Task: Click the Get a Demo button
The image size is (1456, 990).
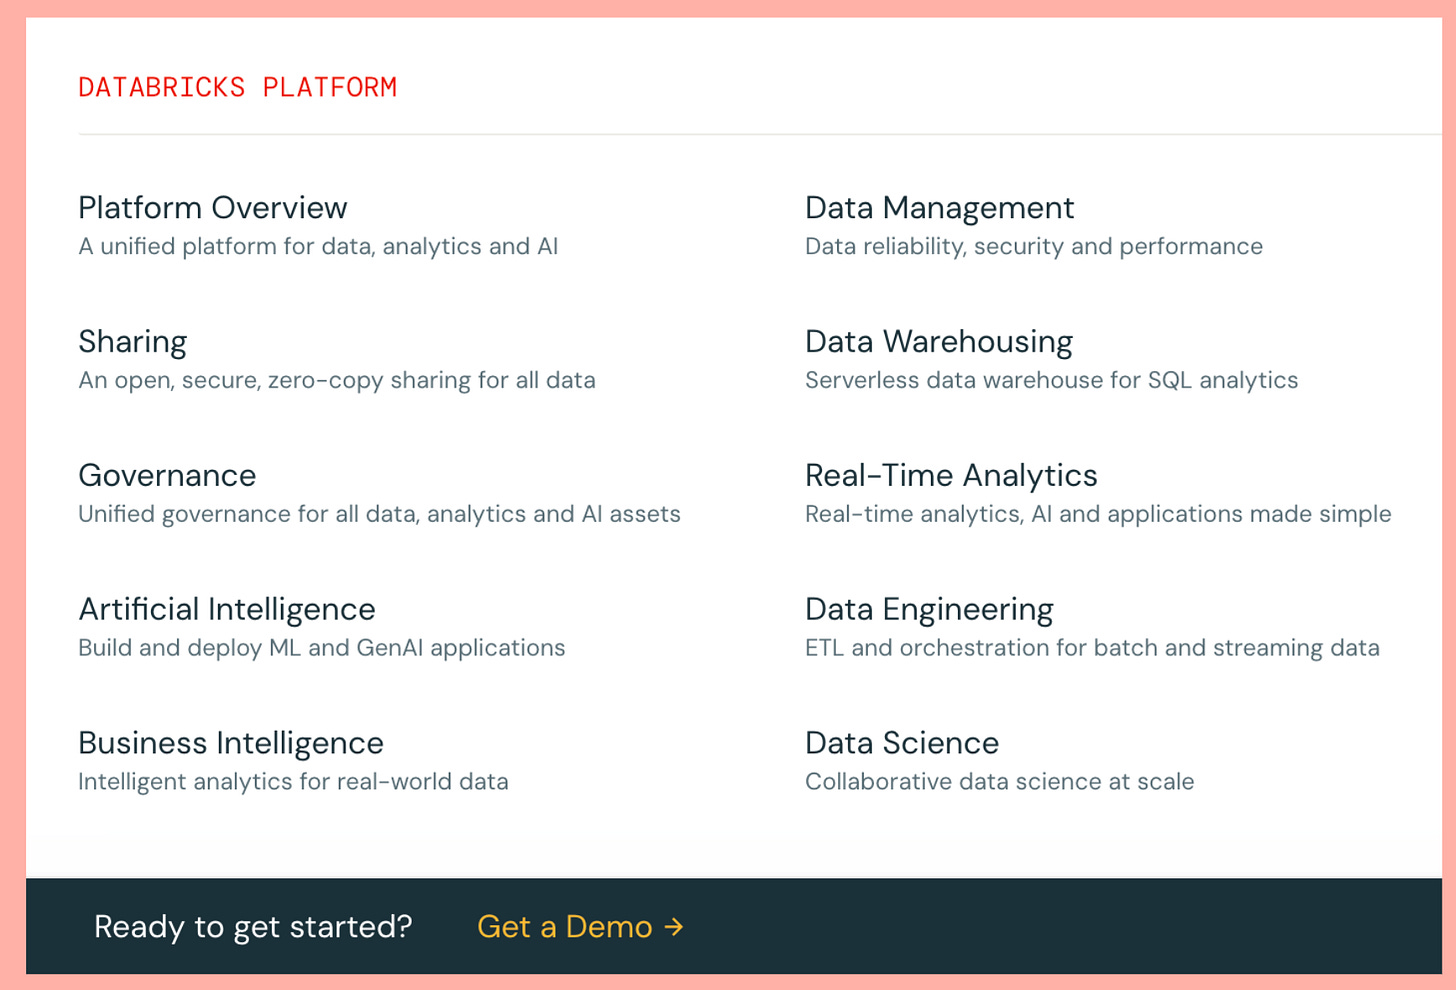Action: tap(565, 927)
